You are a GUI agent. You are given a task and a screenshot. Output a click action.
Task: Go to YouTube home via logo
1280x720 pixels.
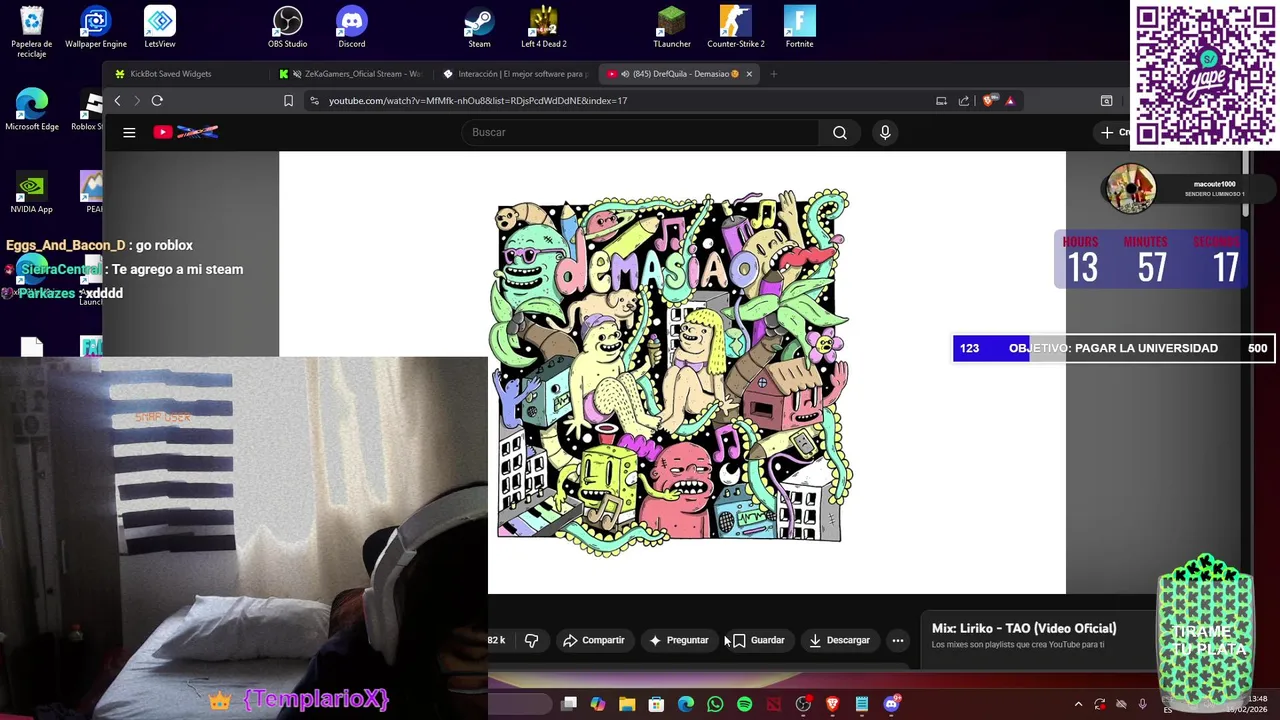(185, 132)
